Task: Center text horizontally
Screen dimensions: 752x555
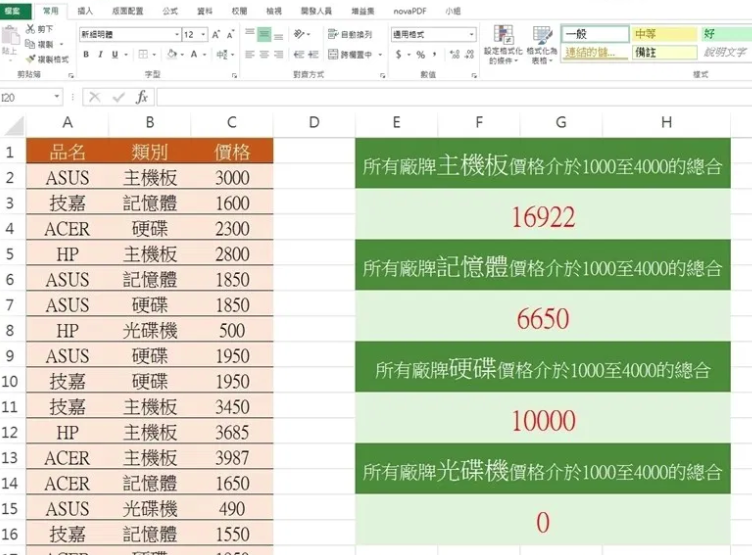Action: [264, 54]
